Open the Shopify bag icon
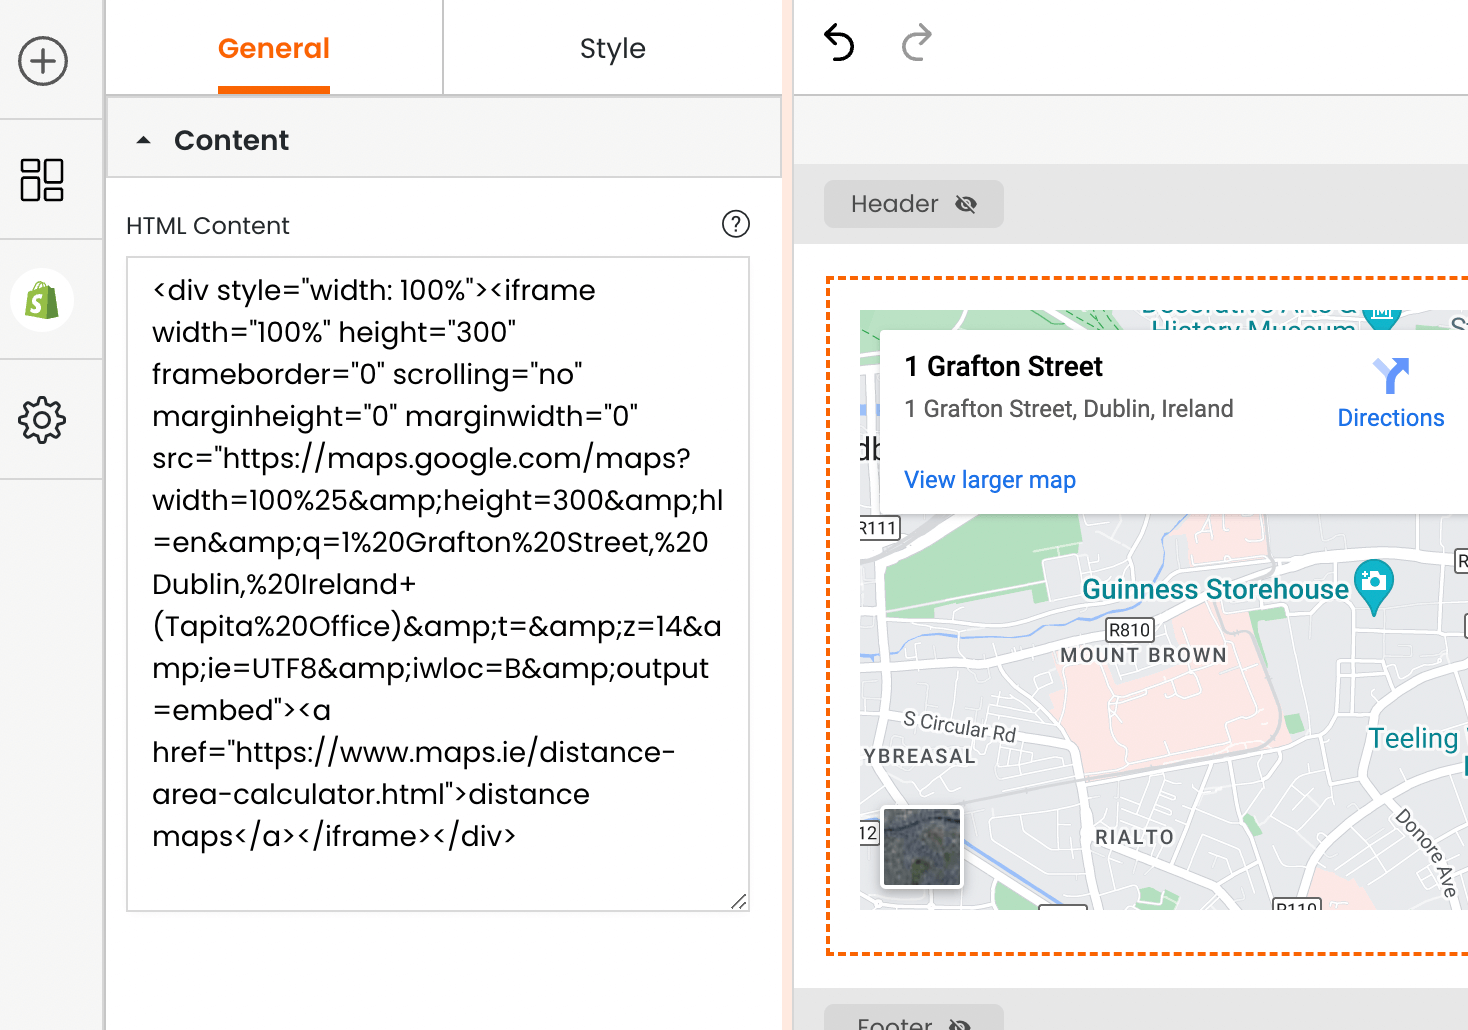Image resolution: width=1468 pixels, height=1030 pixels. coord(42,300)
